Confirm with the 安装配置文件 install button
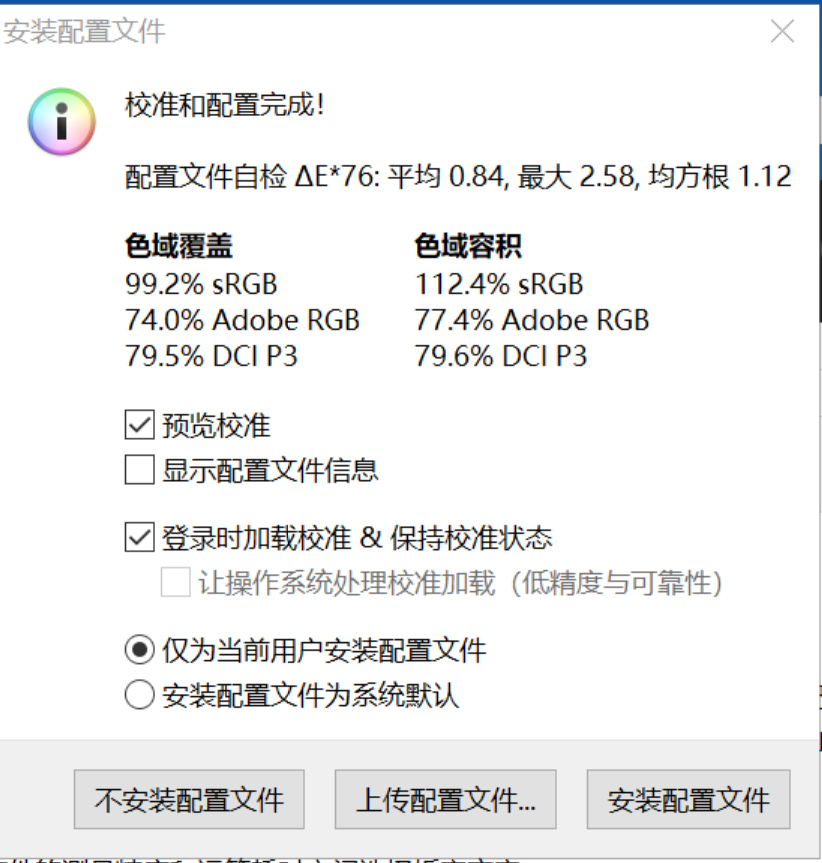 point(689,799)
